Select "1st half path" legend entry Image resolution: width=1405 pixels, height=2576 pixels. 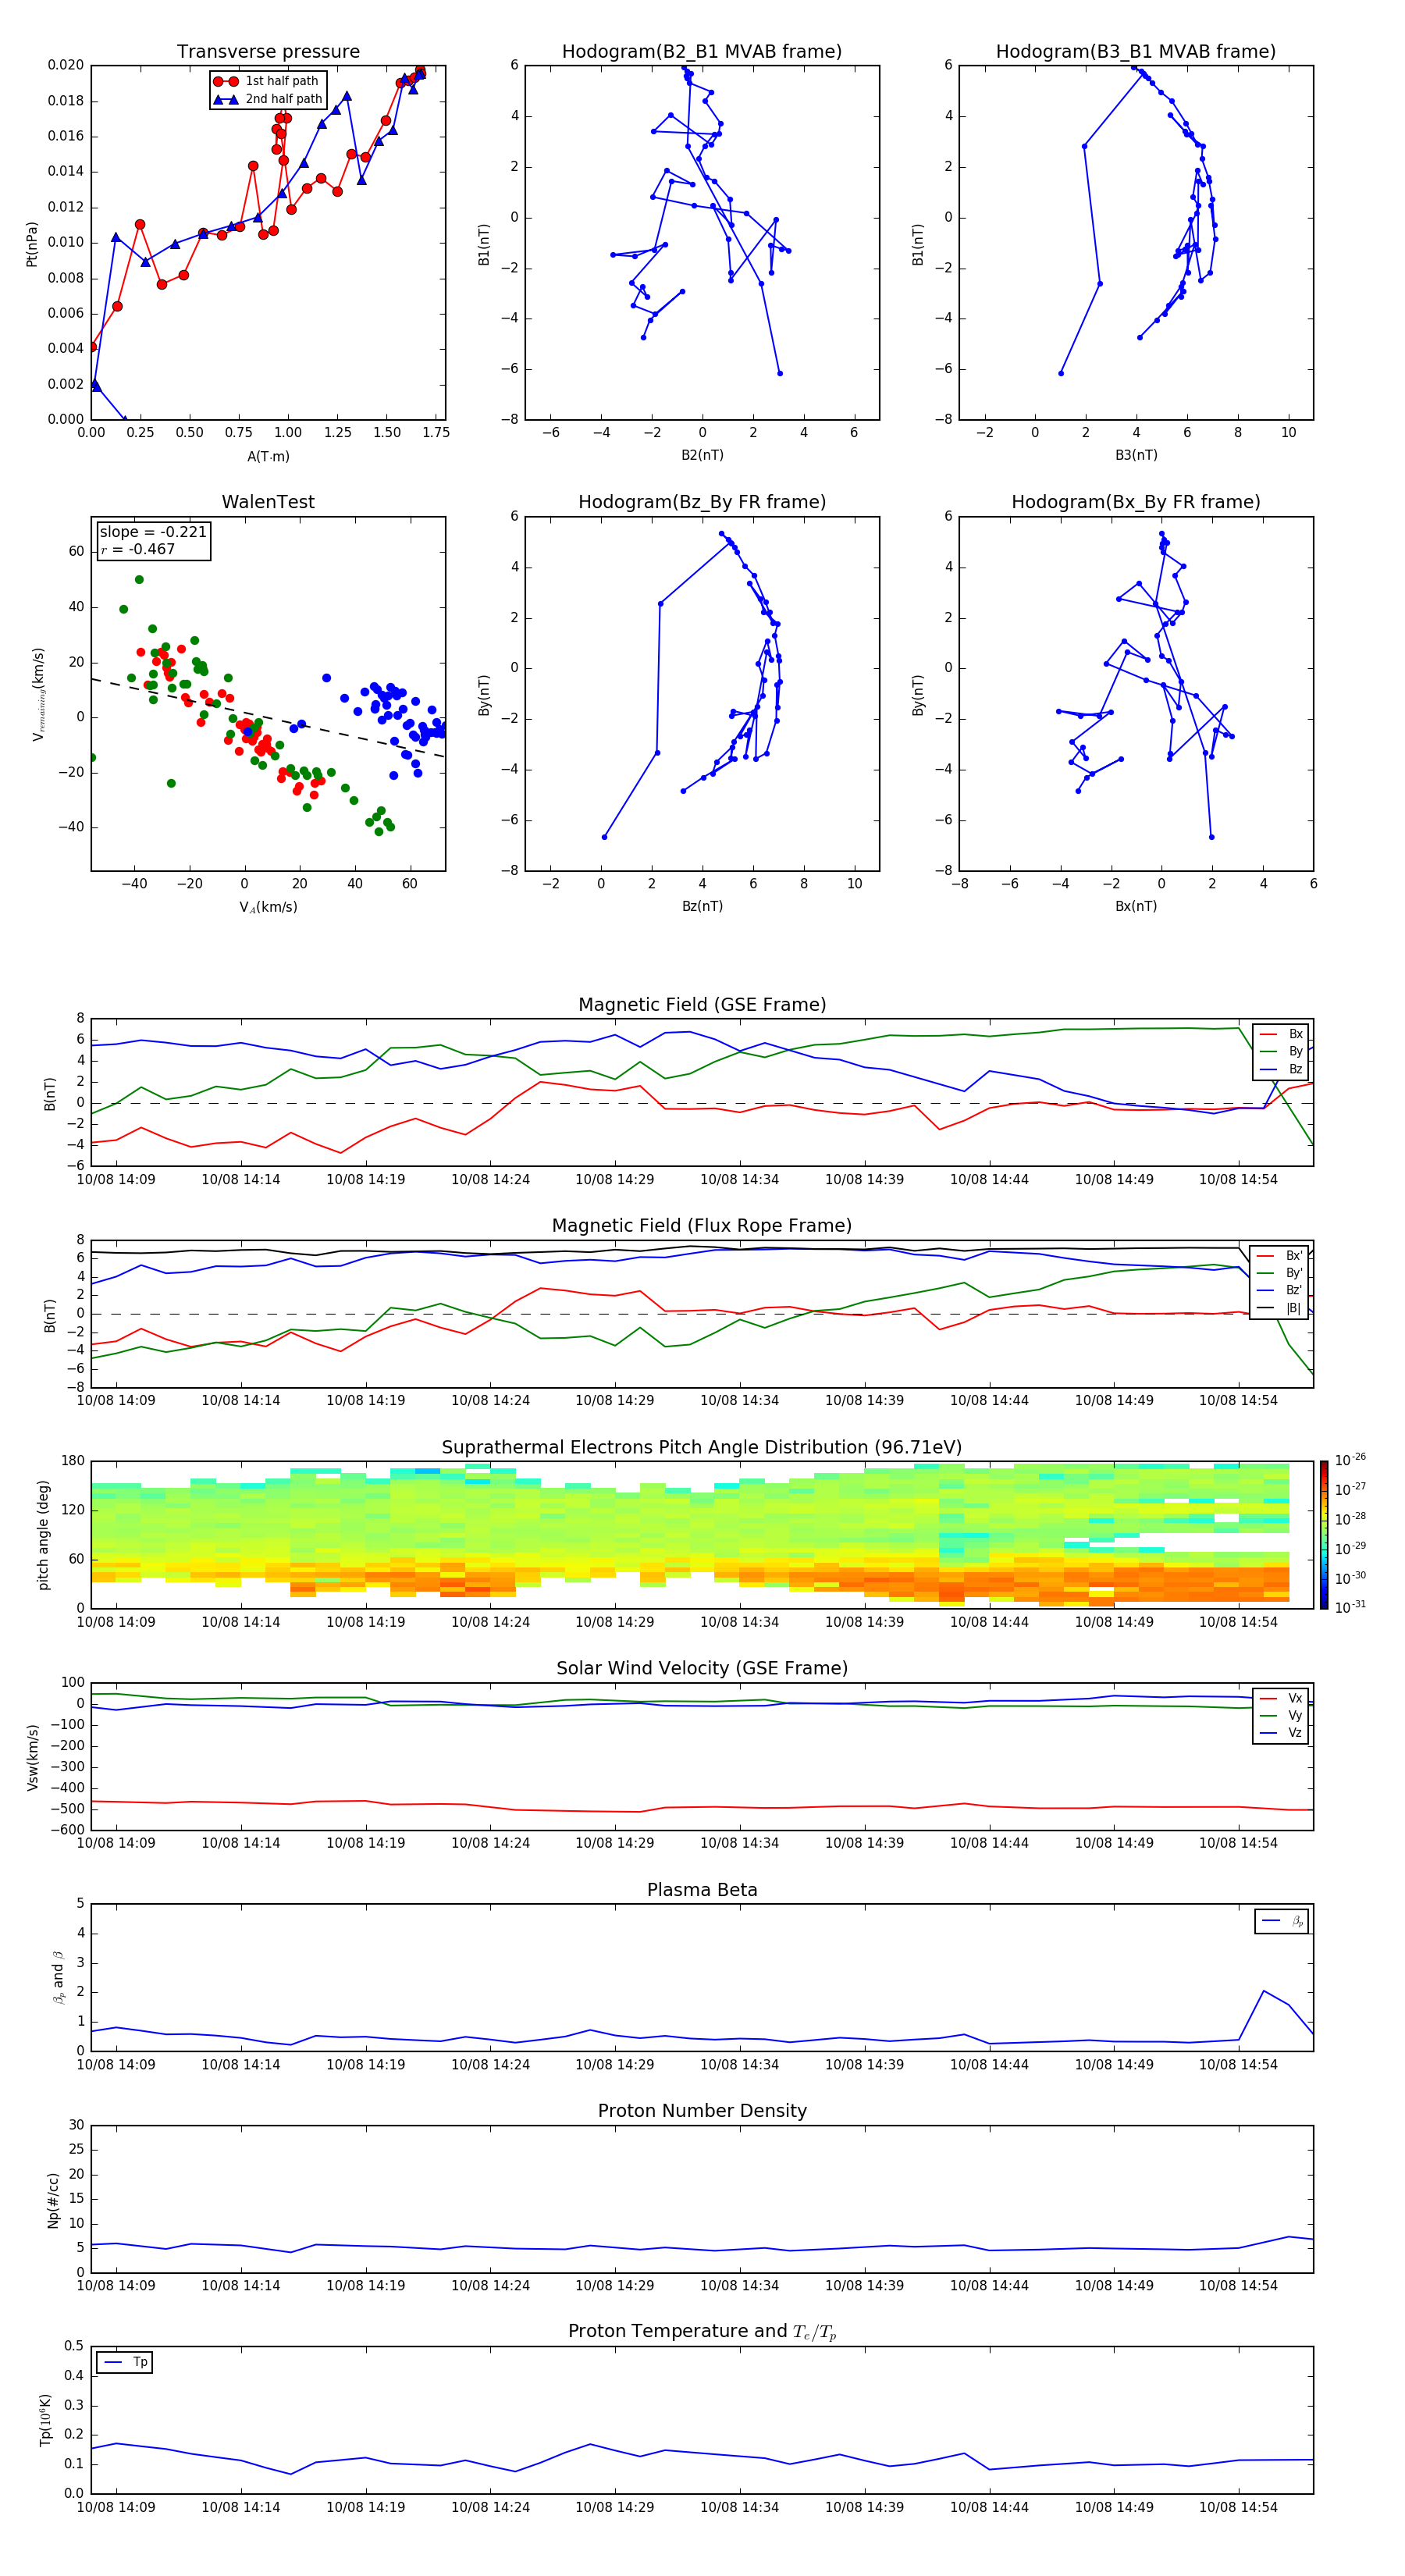266,81
